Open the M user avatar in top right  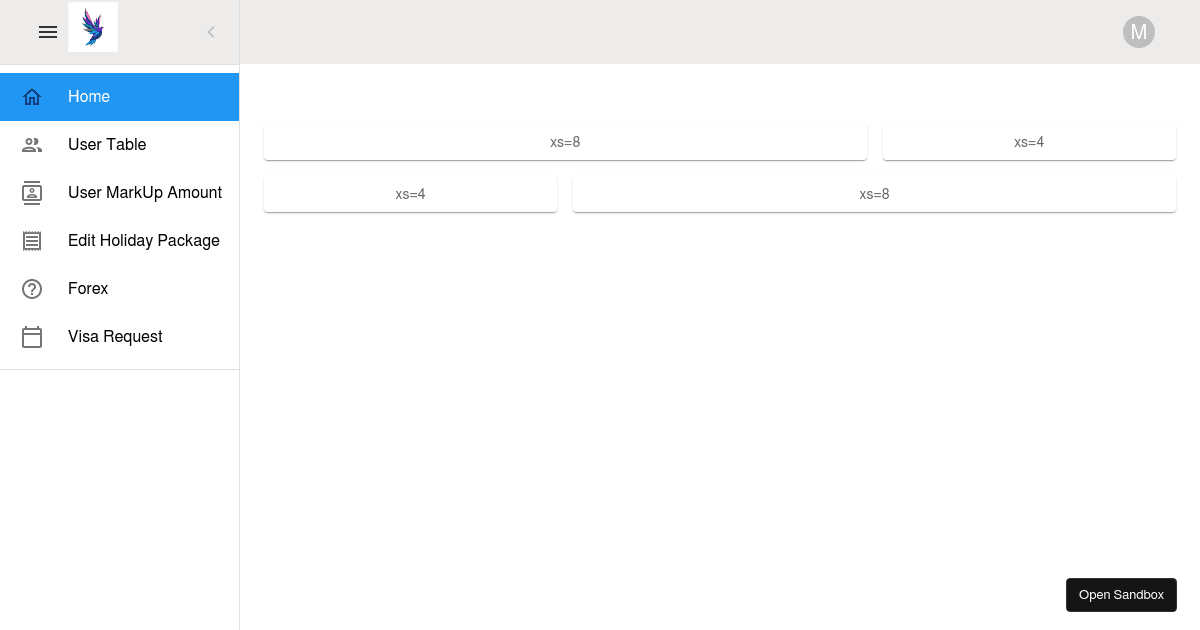[1139, 32]
